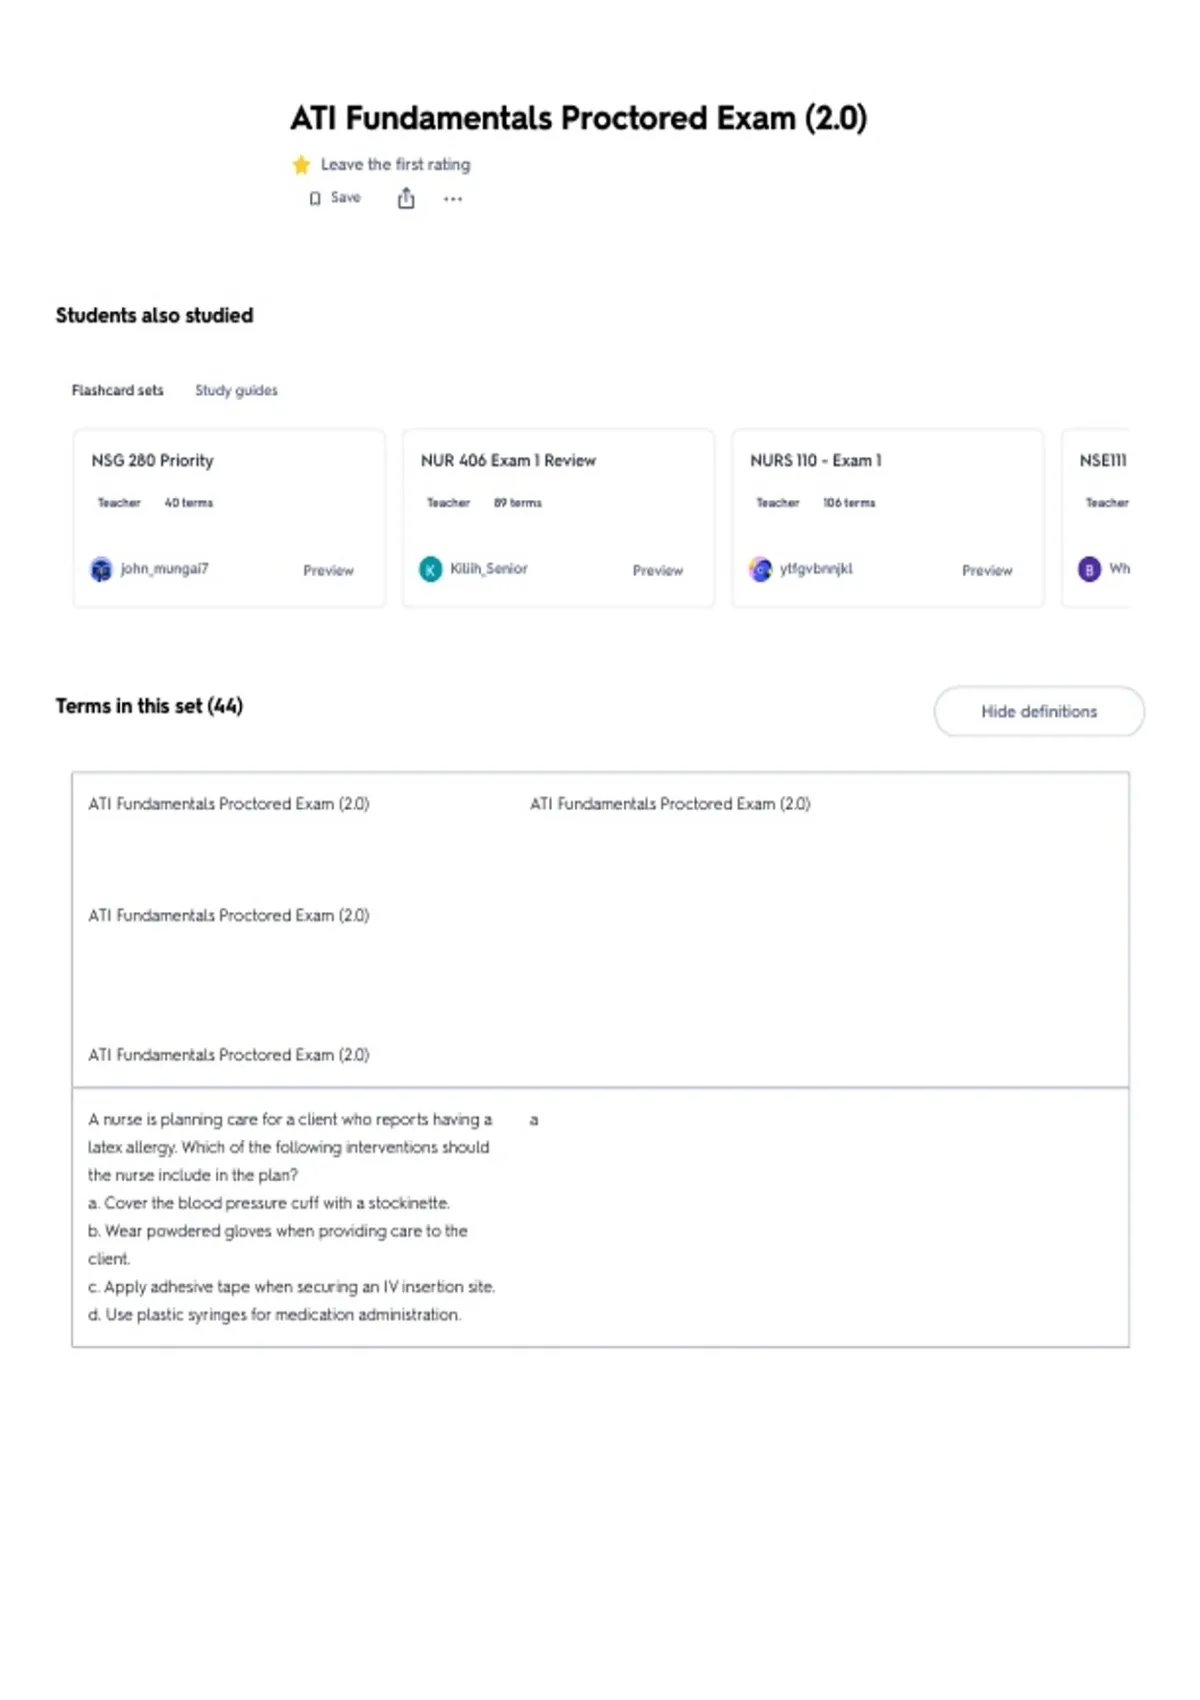
Task: Click john_mungai7 profile avatar
Action: pos(101,570)
